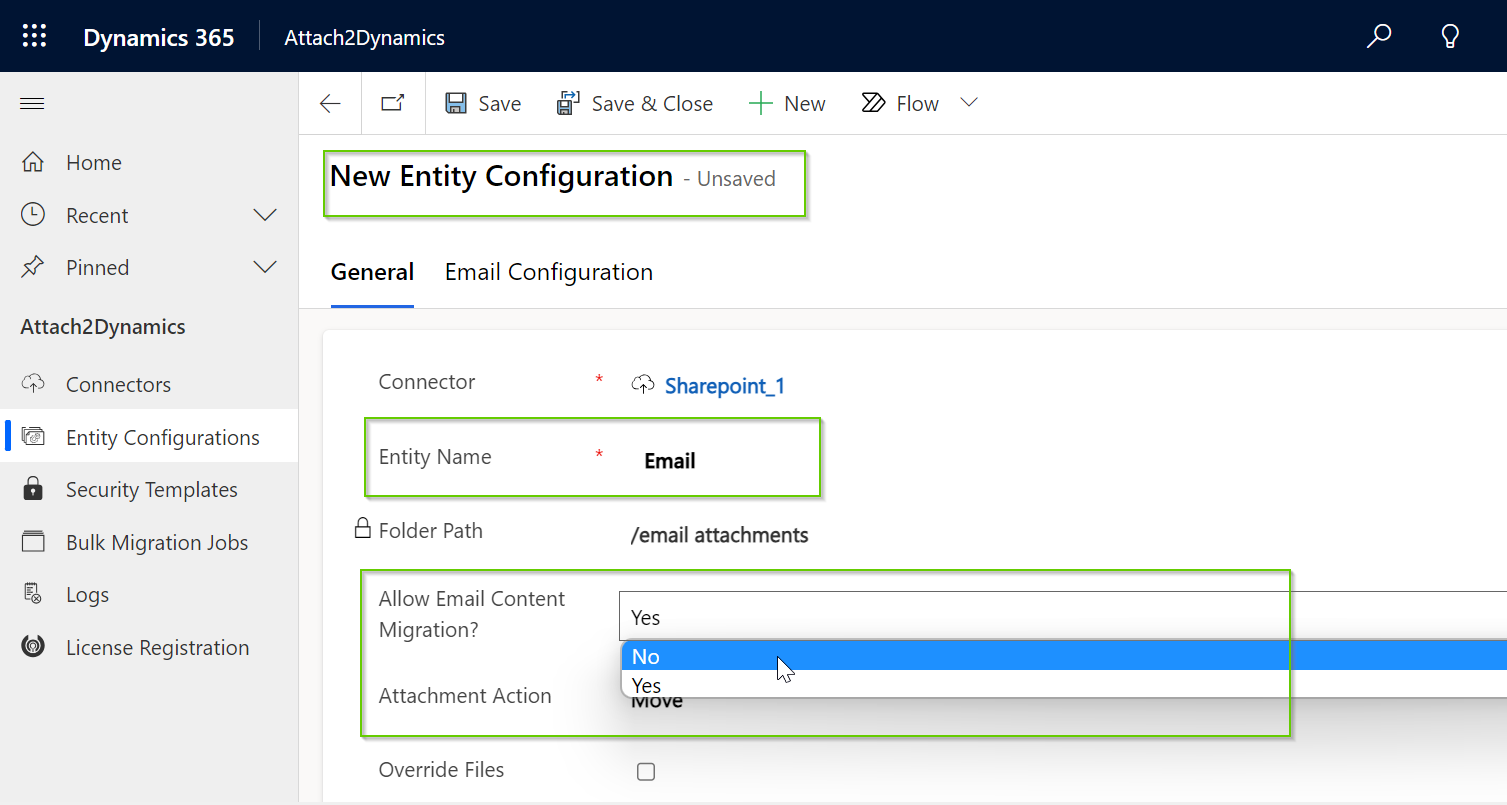Click Save & Close in the toolbar
Image resolution: width=1507 pixels, height=805 pixels.
coord(635,102)
